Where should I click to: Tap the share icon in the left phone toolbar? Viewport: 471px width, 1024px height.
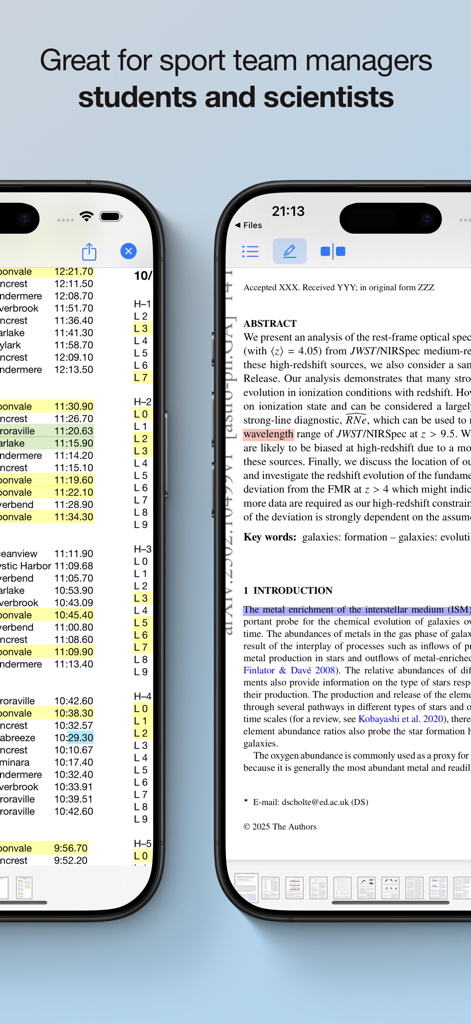point(89,251)
